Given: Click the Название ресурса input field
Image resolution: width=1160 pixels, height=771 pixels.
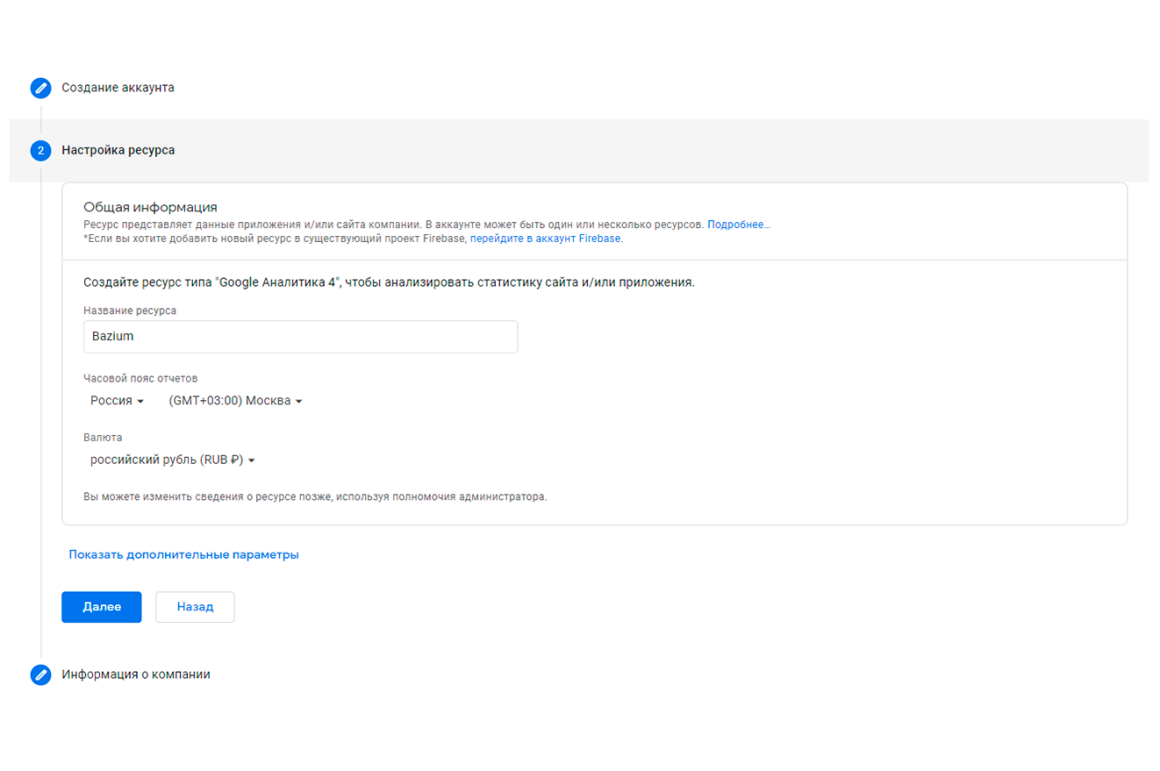Looking at the screenshot, I should pos(300,337).
